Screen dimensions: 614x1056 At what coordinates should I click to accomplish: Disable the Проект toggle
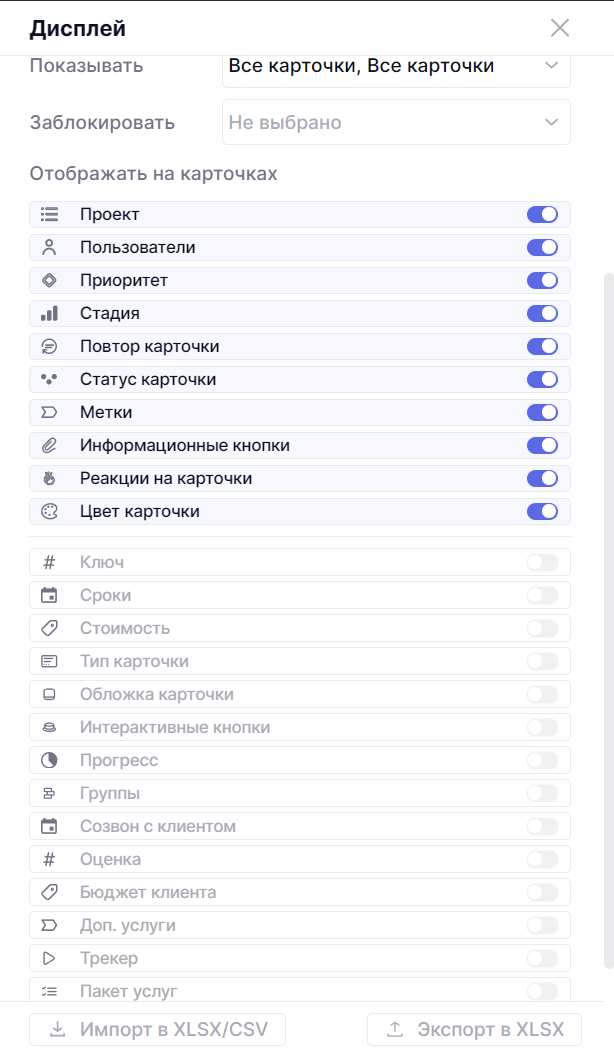click(x=542, y=214)
